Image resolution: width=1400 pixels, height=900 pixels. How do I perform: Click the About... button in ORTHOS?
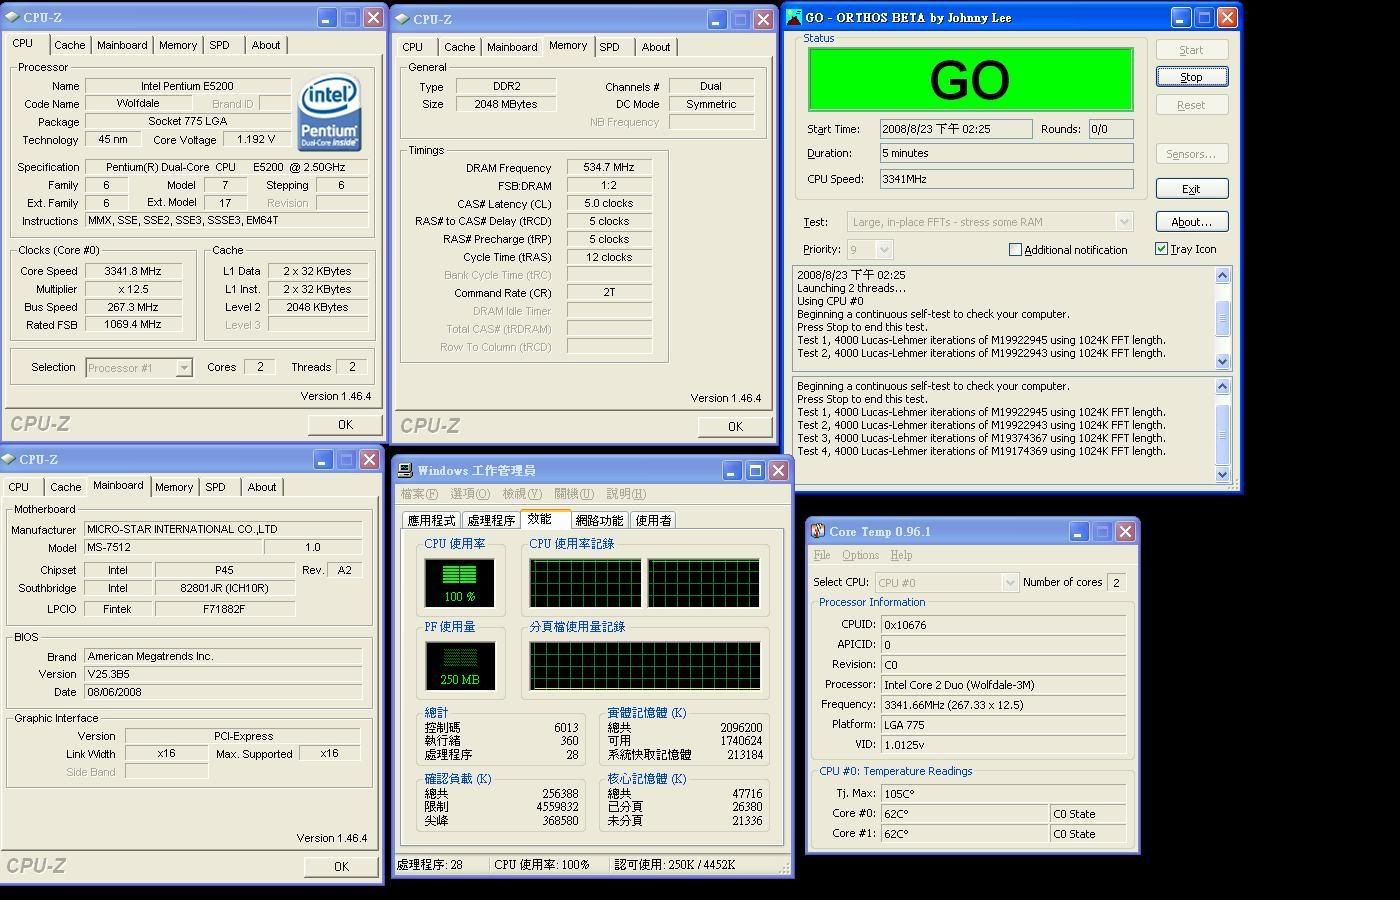1192,222
